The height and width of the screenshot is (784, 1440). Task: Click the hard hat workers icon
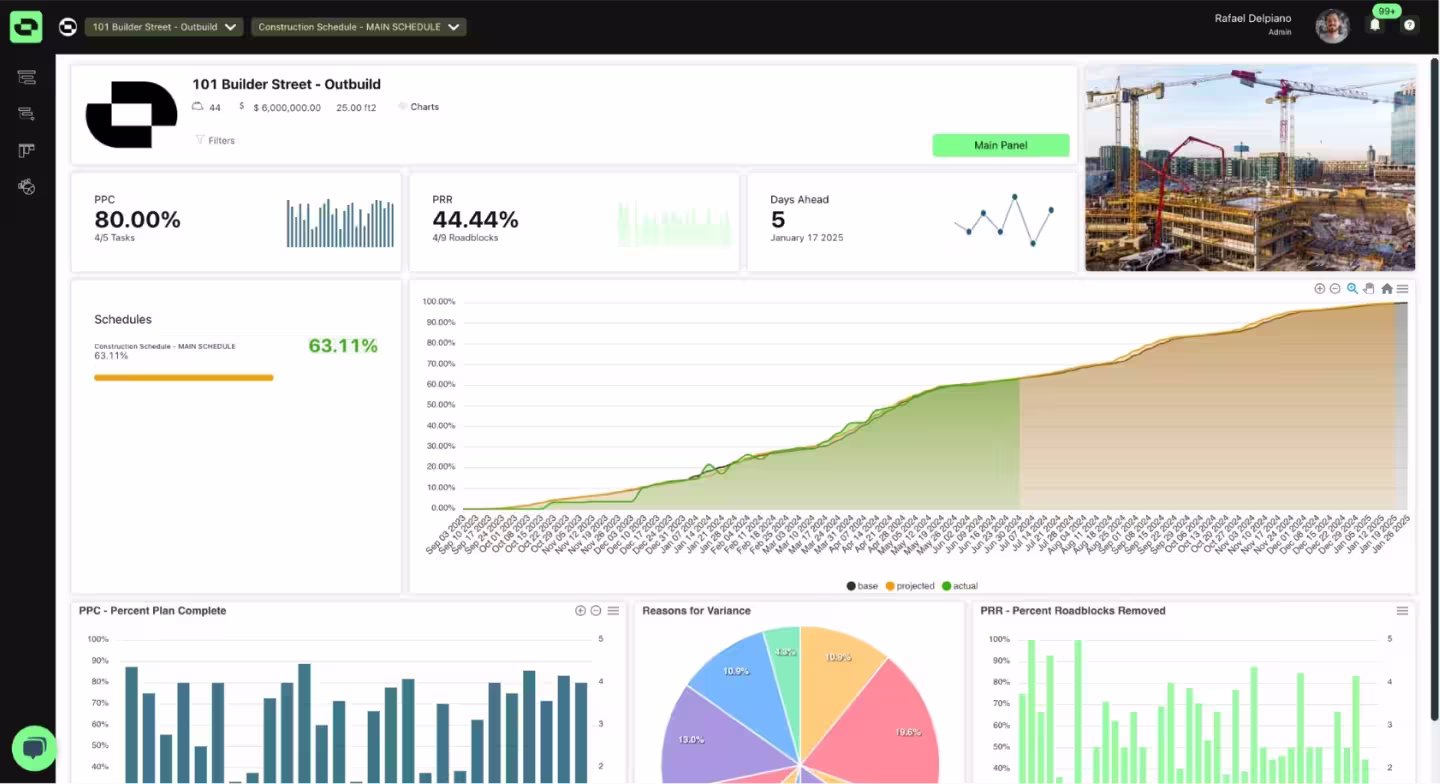[198, 106]
